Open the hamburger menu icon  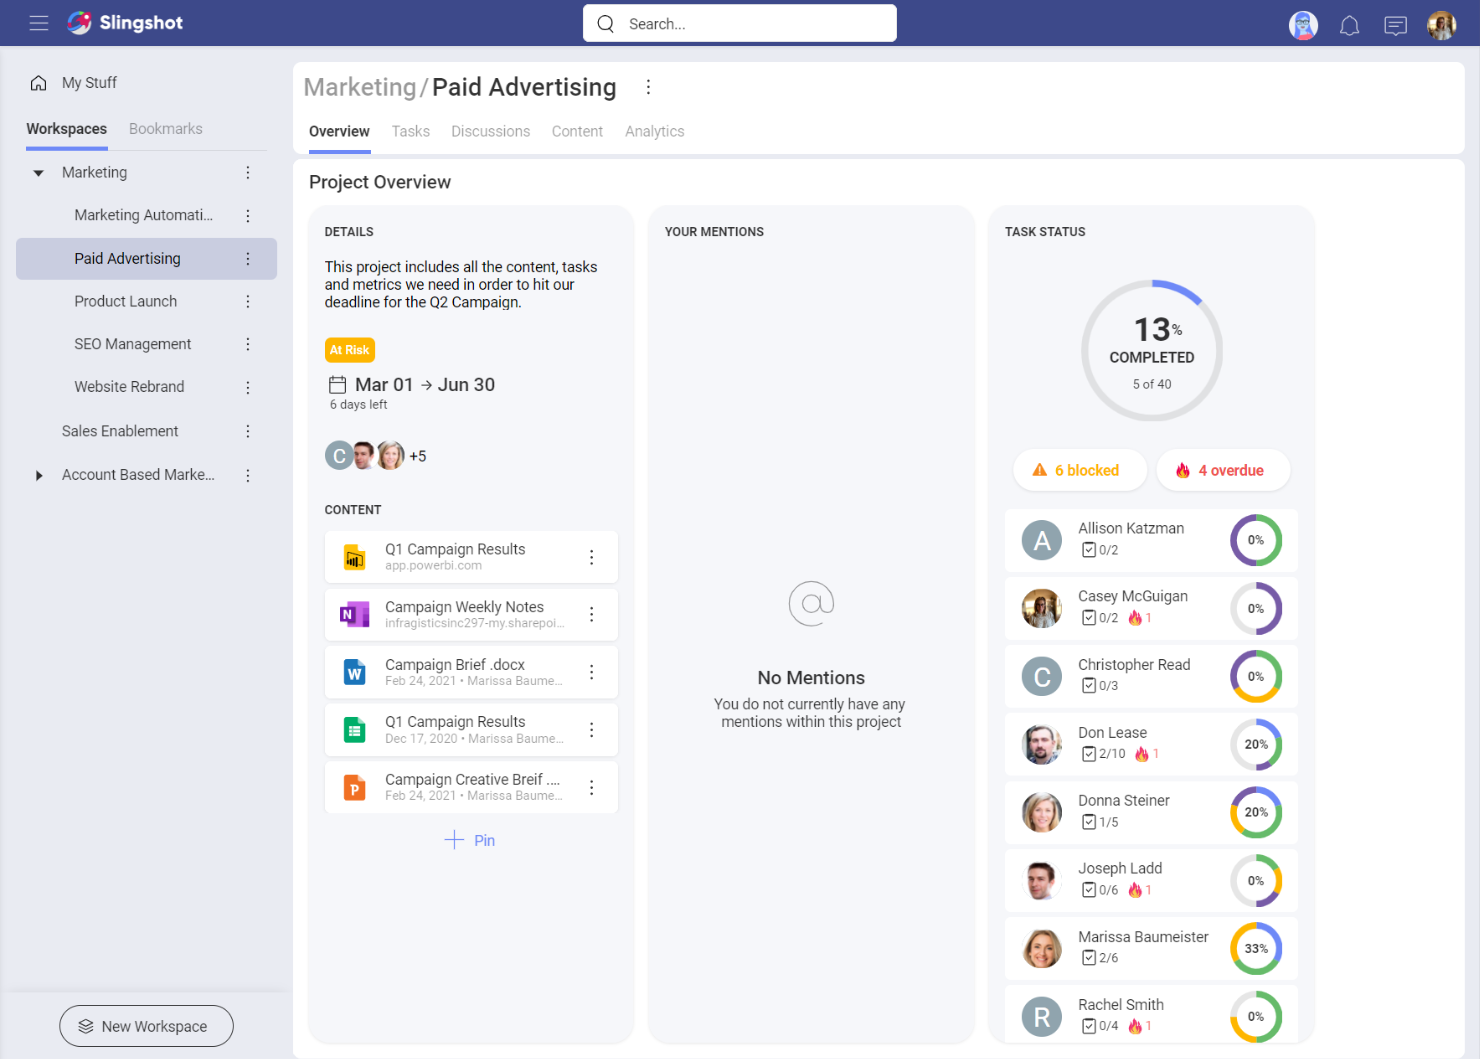pos(39,23)
